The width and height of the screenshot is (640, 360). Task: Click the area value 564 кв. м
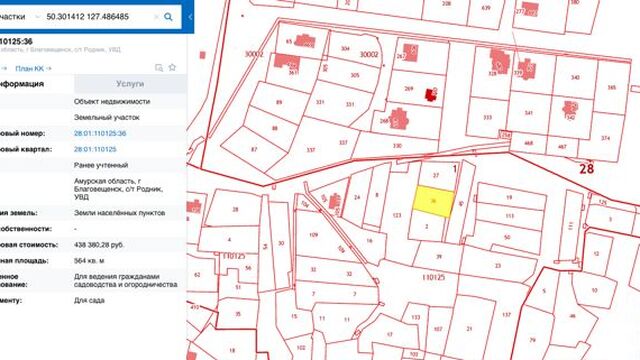click(89, 261)
